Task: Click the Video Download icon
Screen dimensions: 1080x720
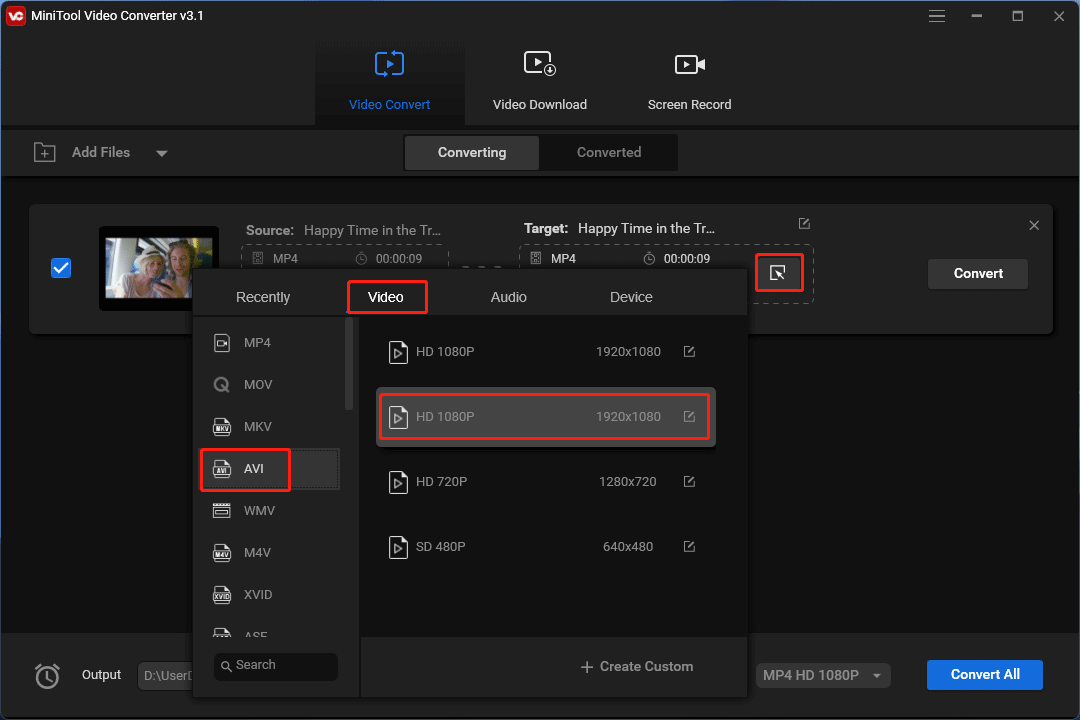Action: [539, 63]
